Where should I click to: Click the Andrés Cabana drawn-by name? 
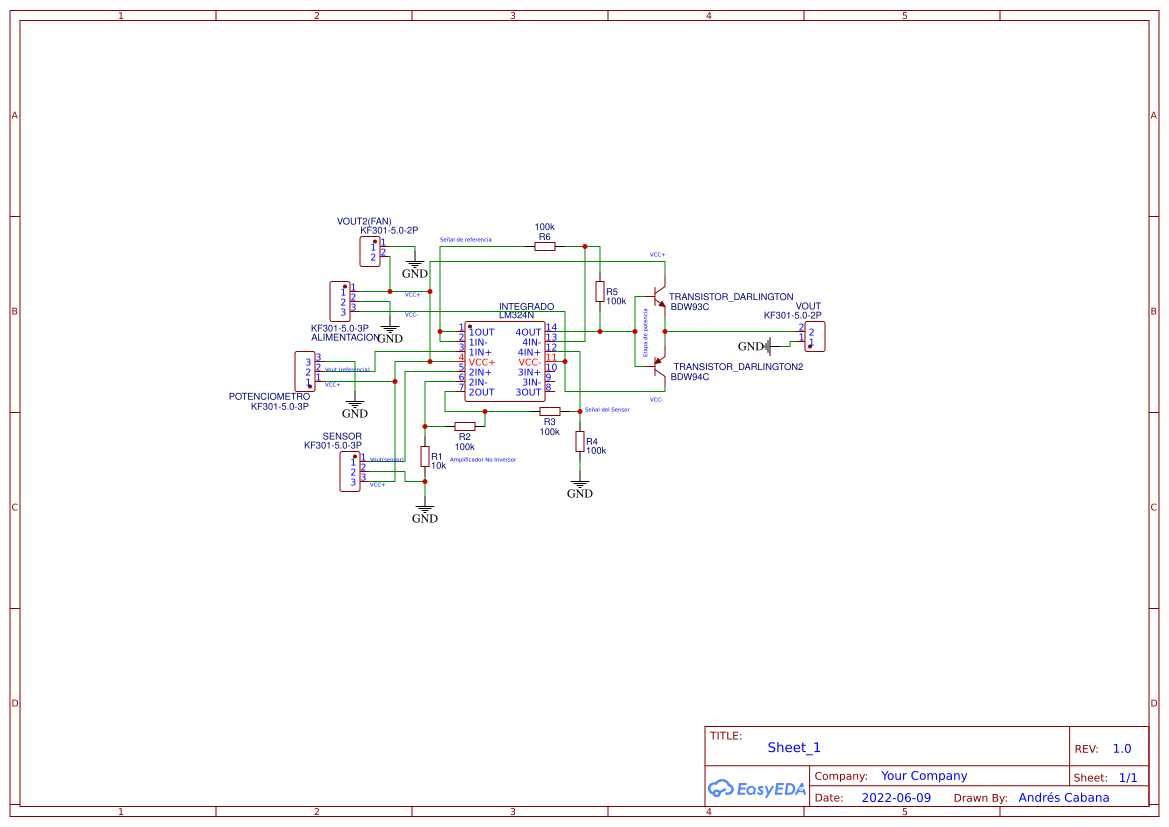[x=1063, y=797]
